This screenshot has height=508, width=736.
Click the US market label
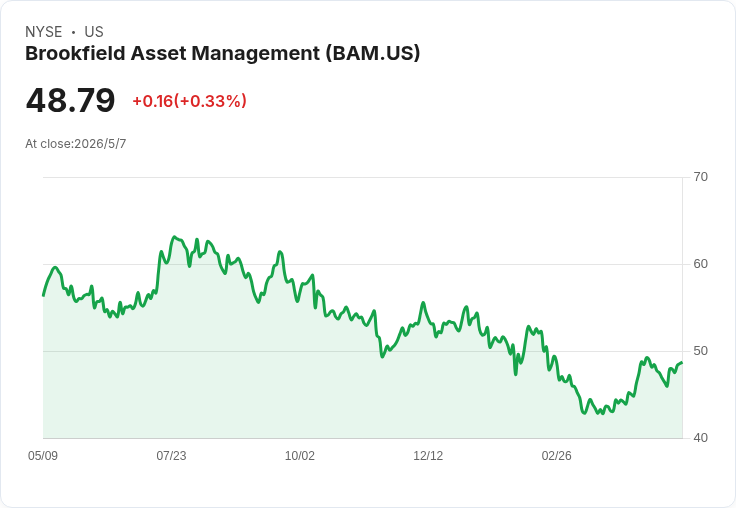[x=94, y=32]
